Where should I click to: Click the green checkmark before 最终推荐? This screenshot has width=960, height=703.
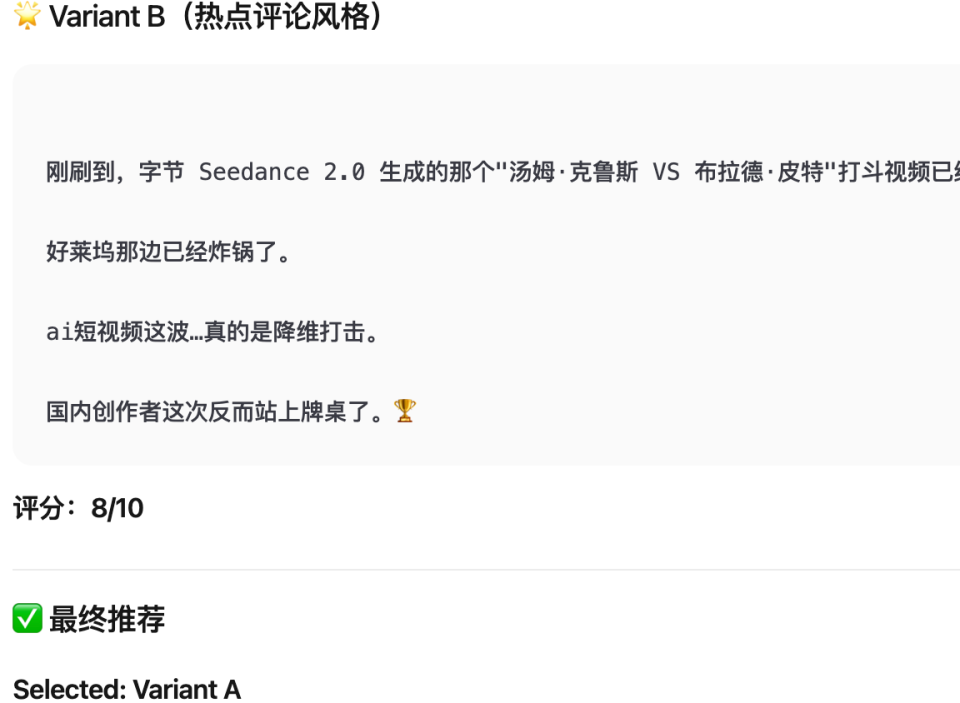[x=27, y=619]
